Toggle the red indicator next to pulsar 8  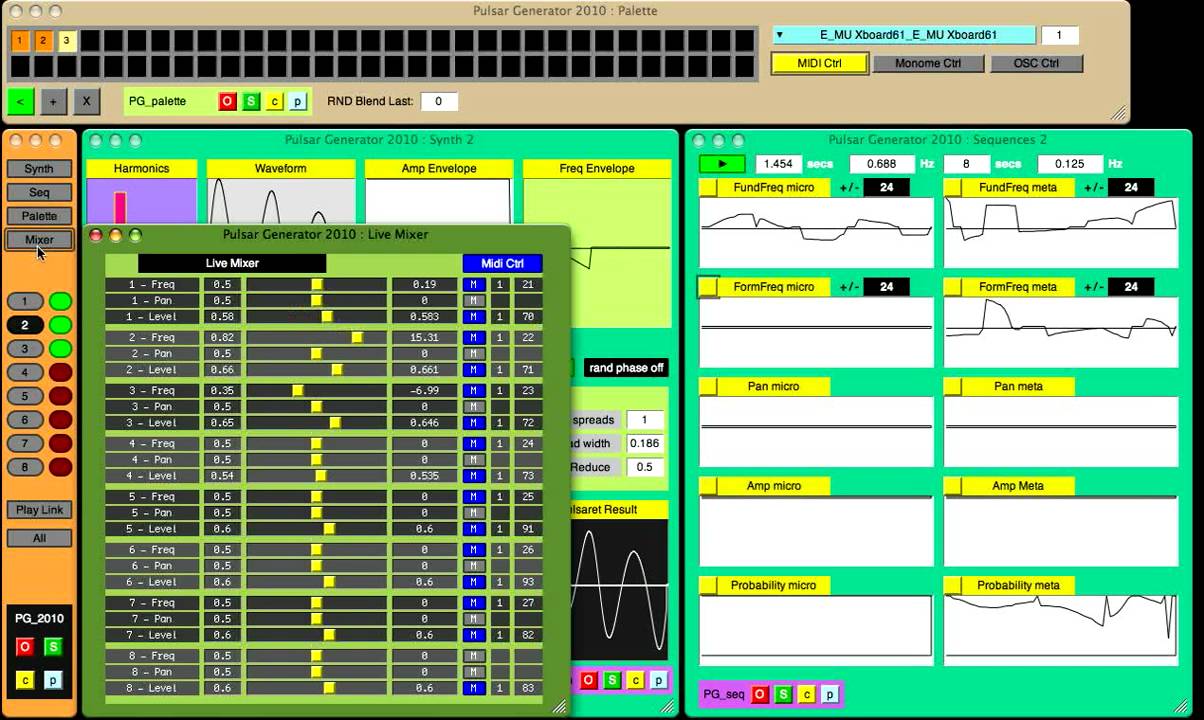tap(61, 467)
